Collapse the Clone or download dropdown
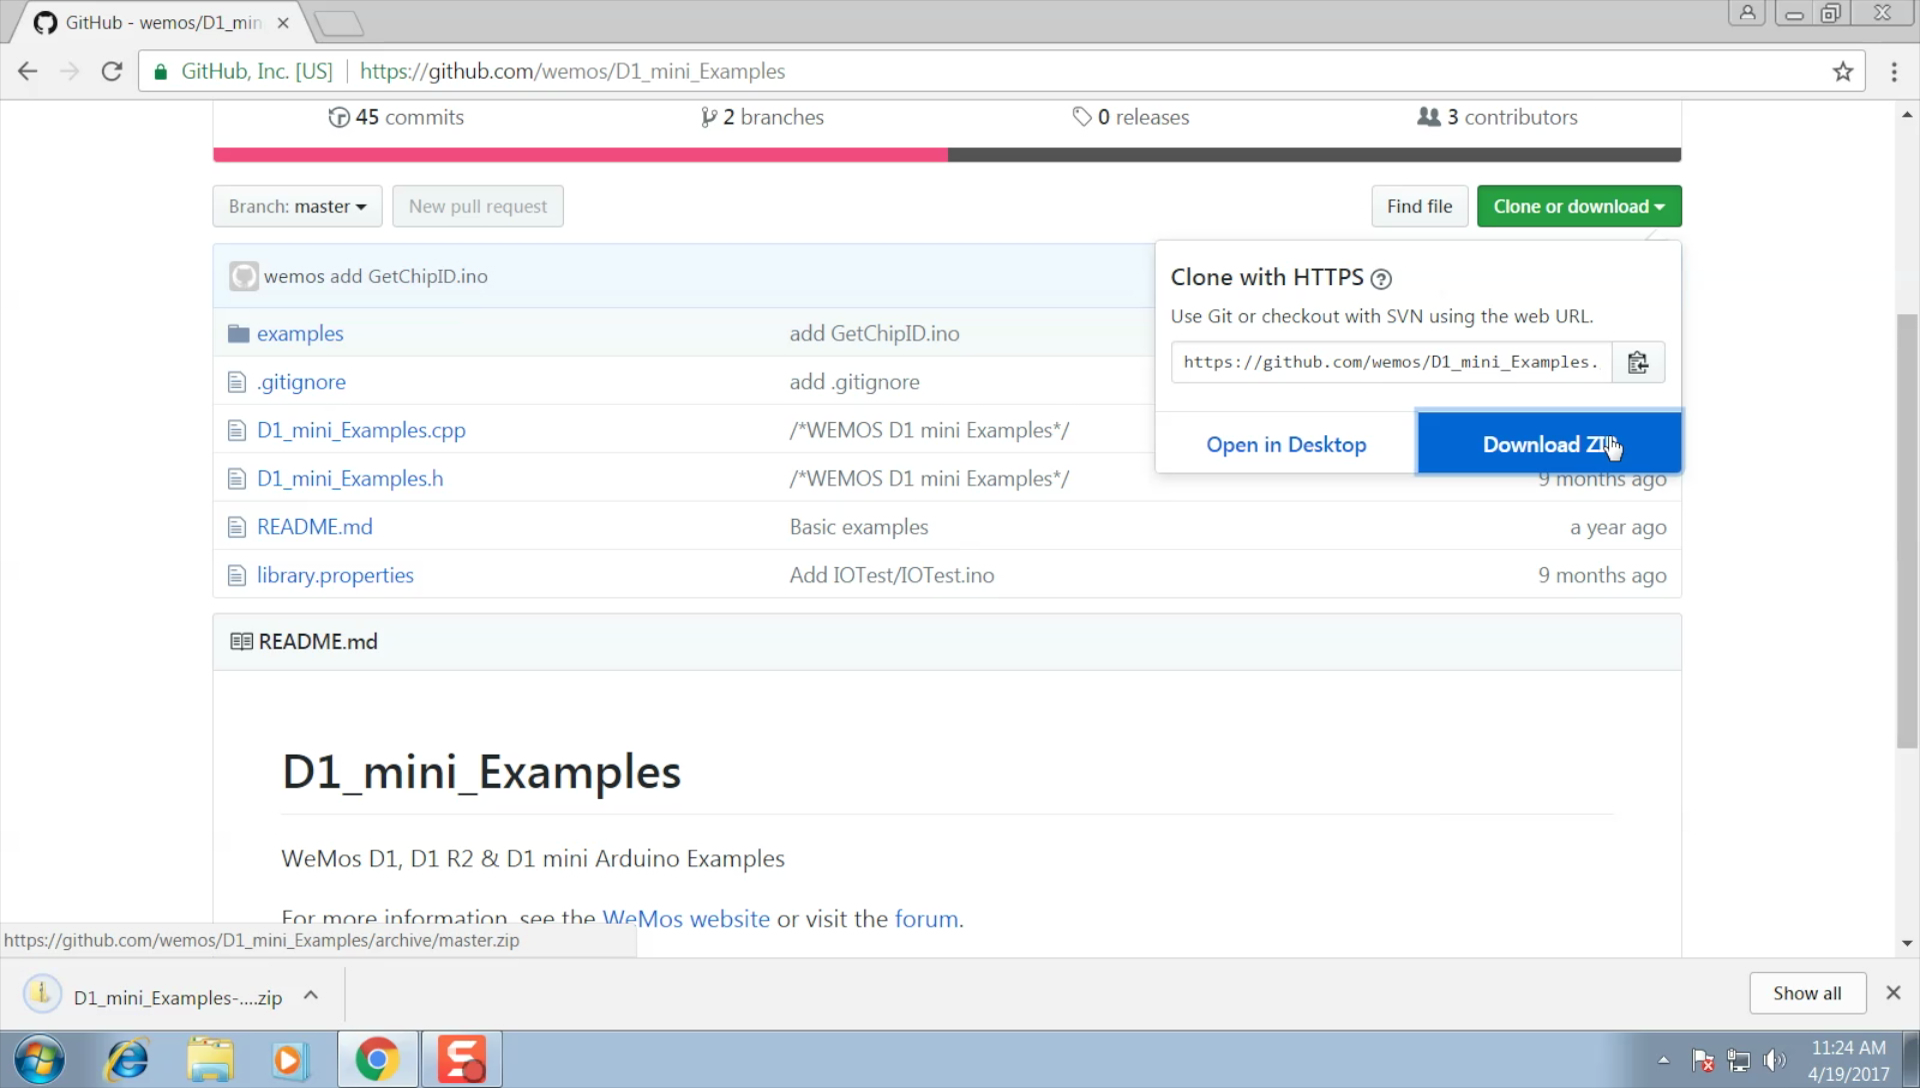This screenshot has height=1088, width=1920. [x=1578, y=207]
